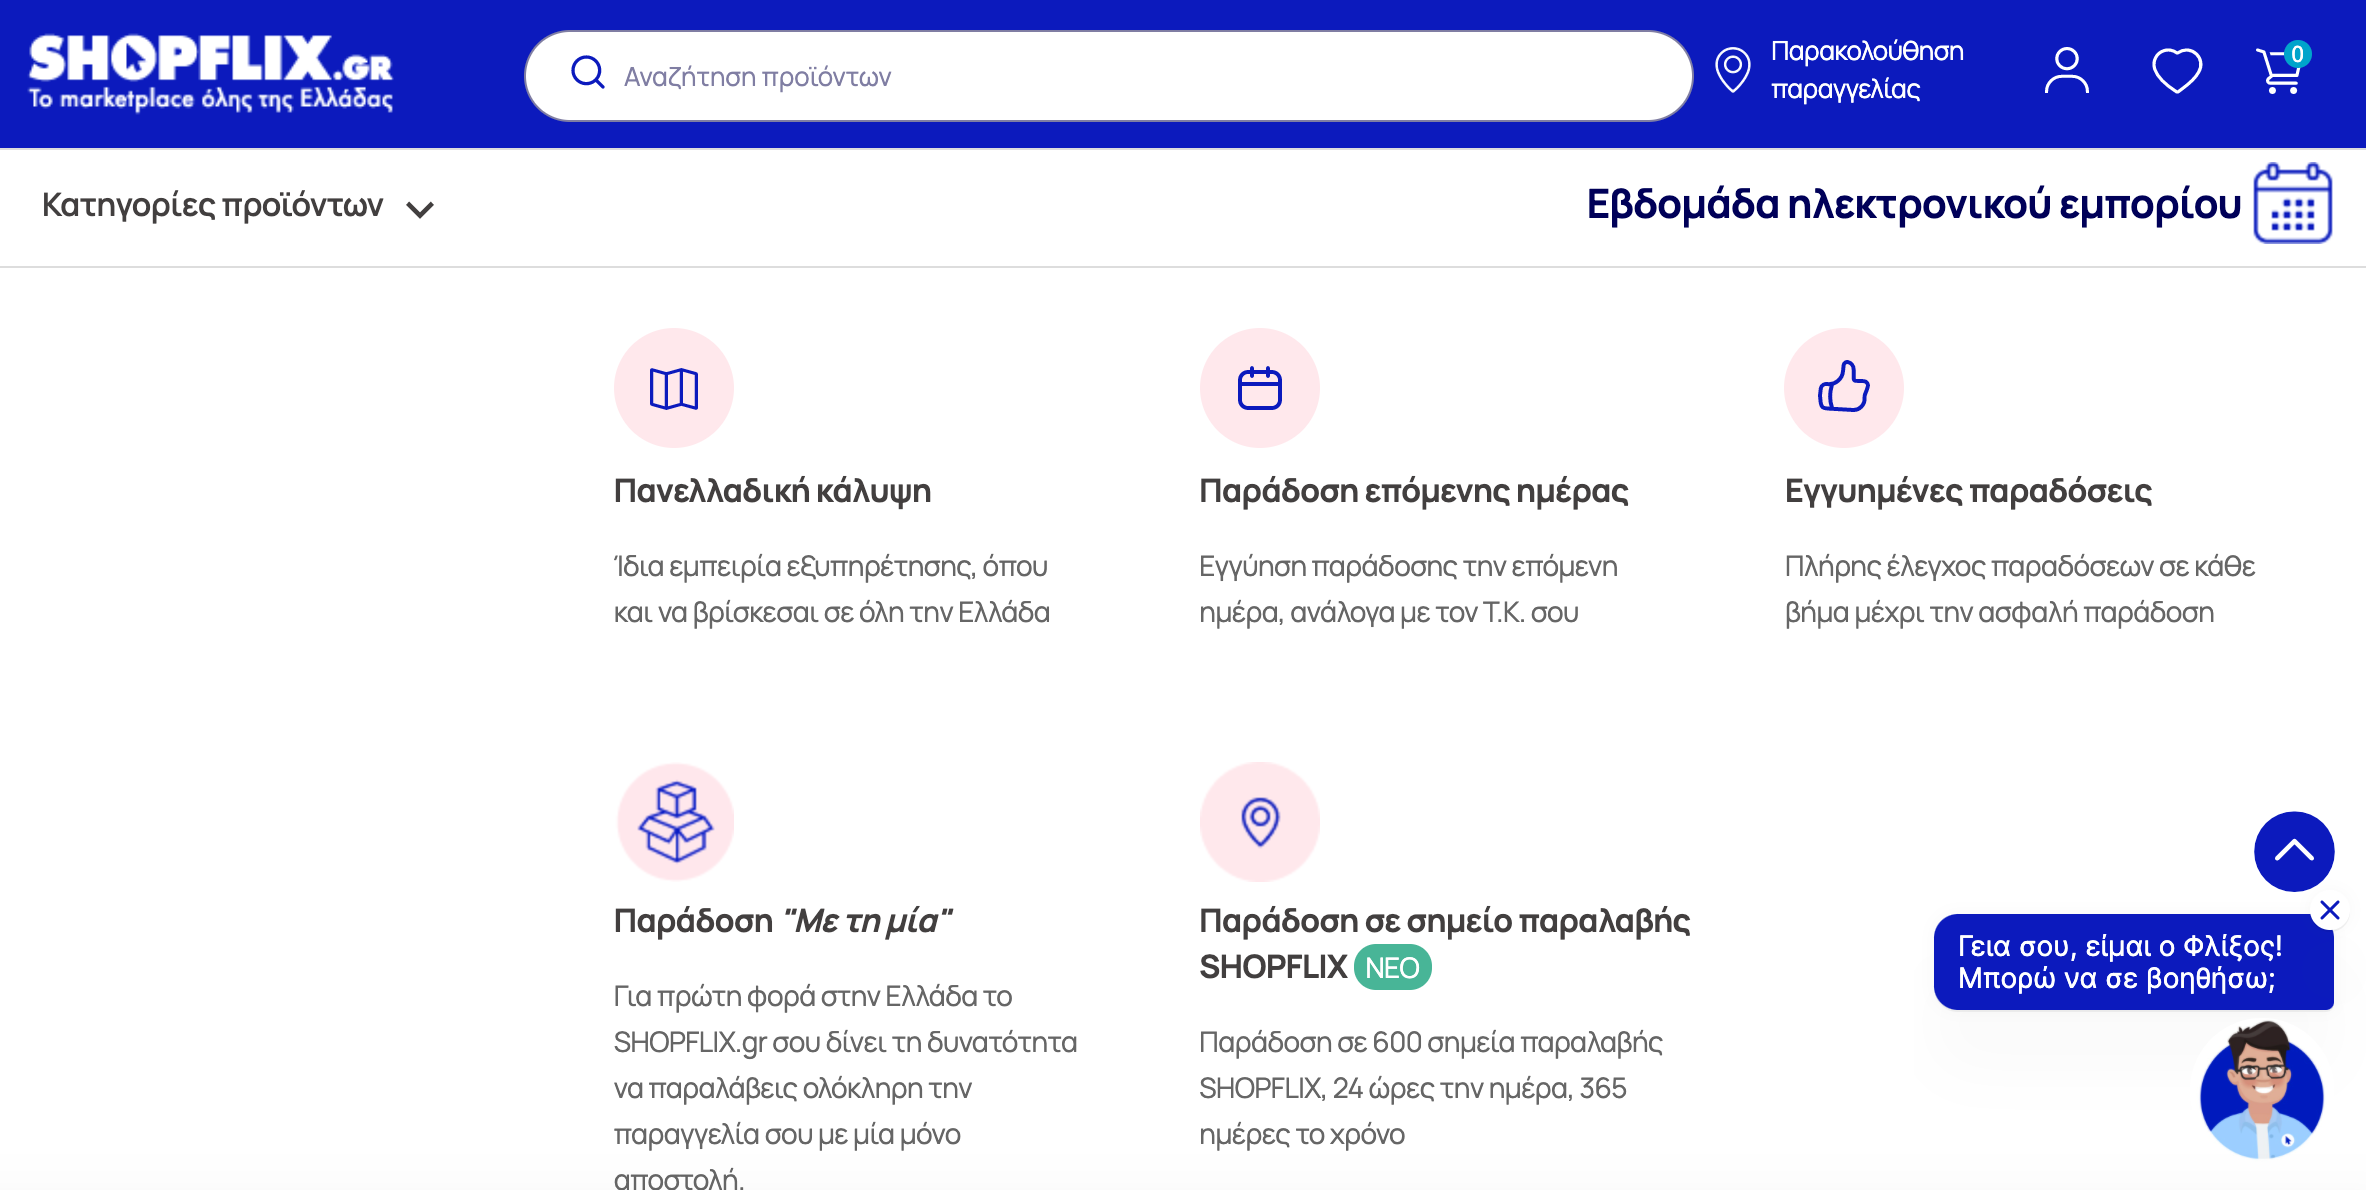
Task: Click the scroll-to-top arrow button
Action: 2293,851
